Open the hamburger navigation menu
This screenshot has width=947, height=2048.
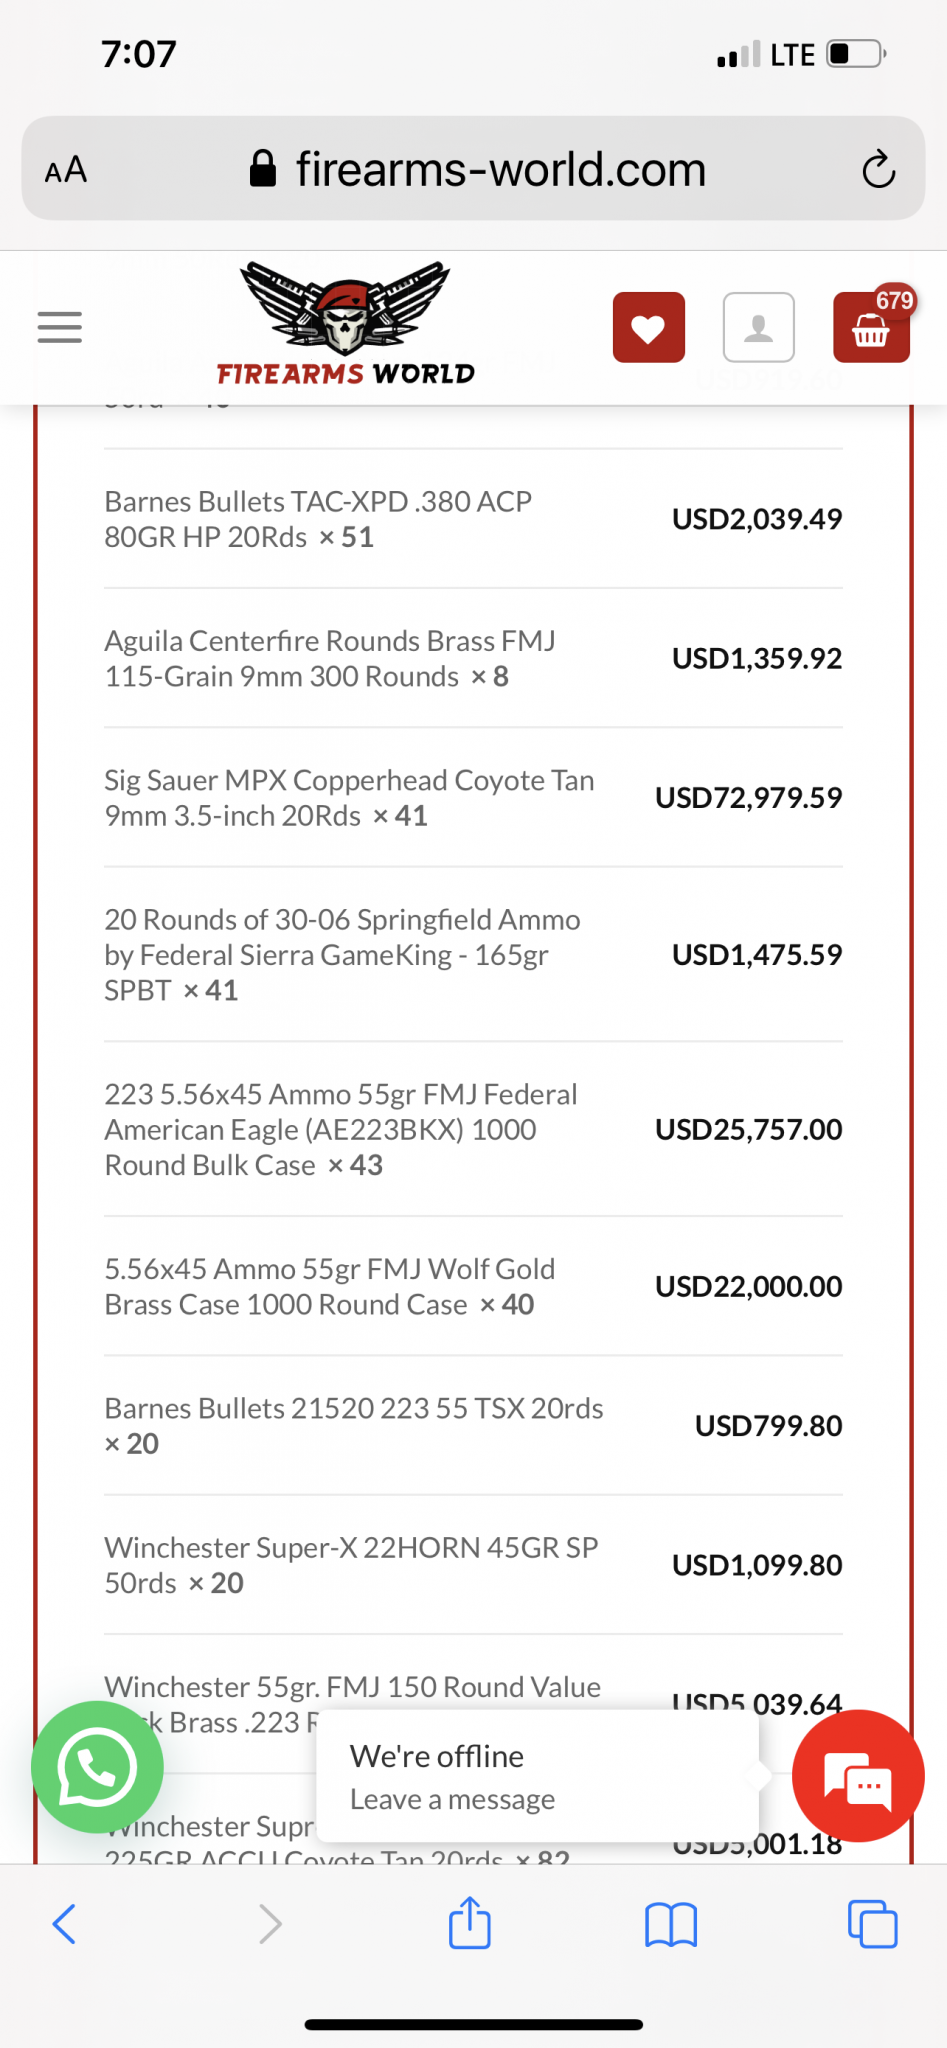coord(59,327)
